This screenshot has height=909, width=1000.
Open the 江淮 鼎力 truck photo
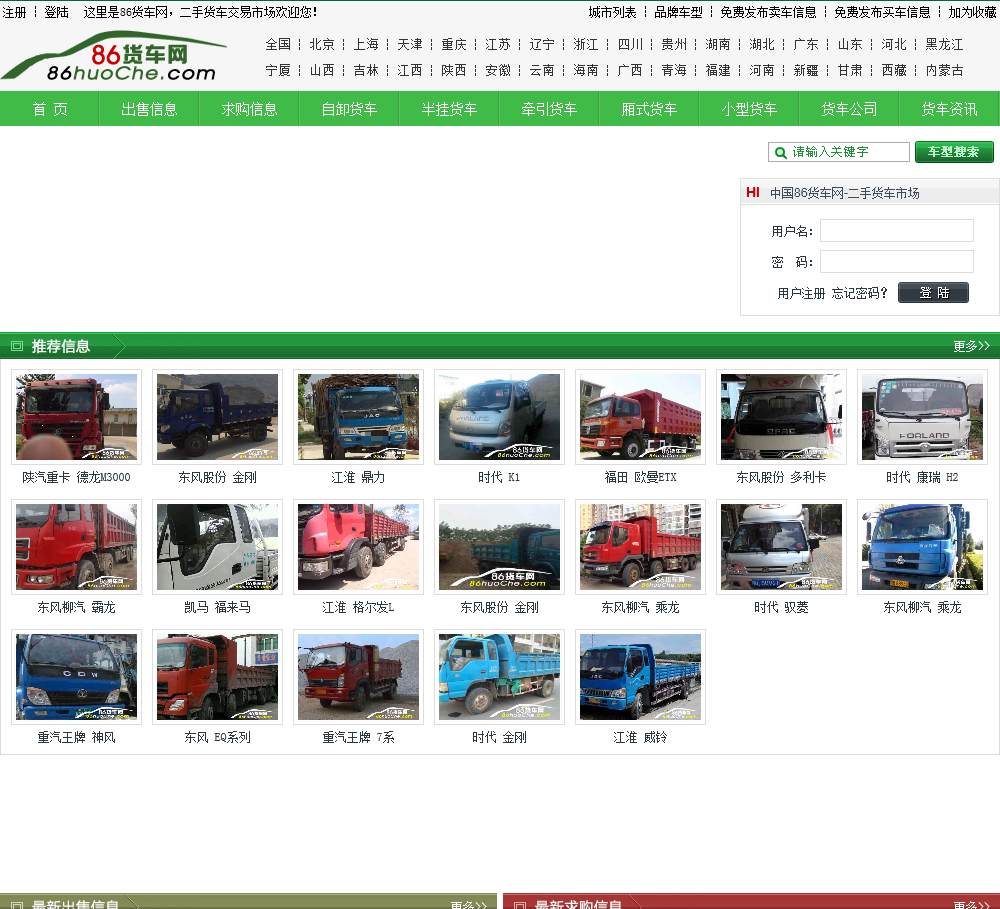(x=358, y=417)
